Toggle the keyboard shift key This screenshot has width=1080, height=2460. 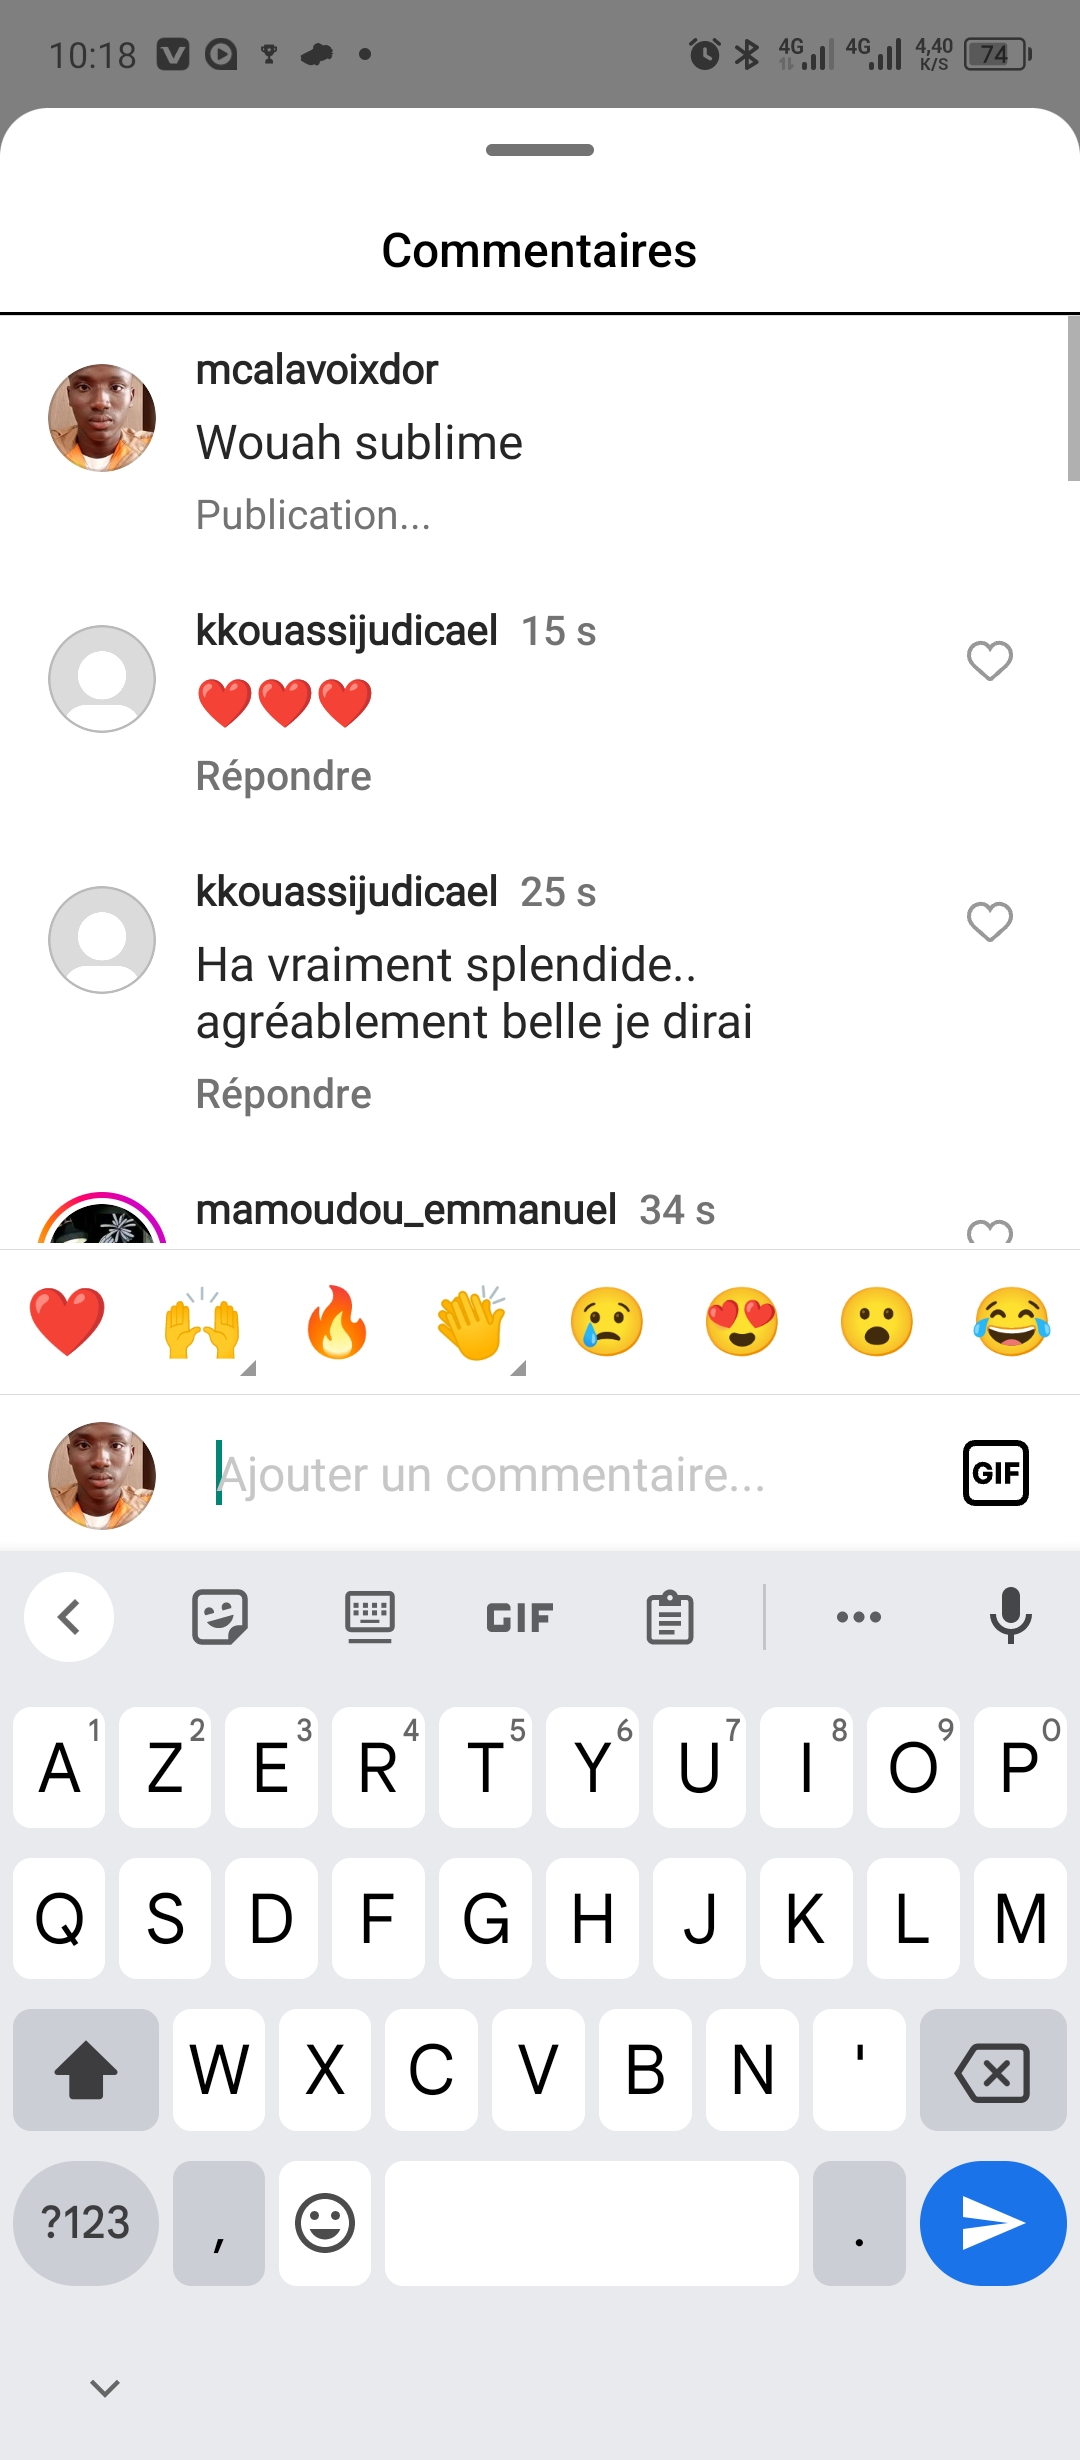tap(86, 2070)
